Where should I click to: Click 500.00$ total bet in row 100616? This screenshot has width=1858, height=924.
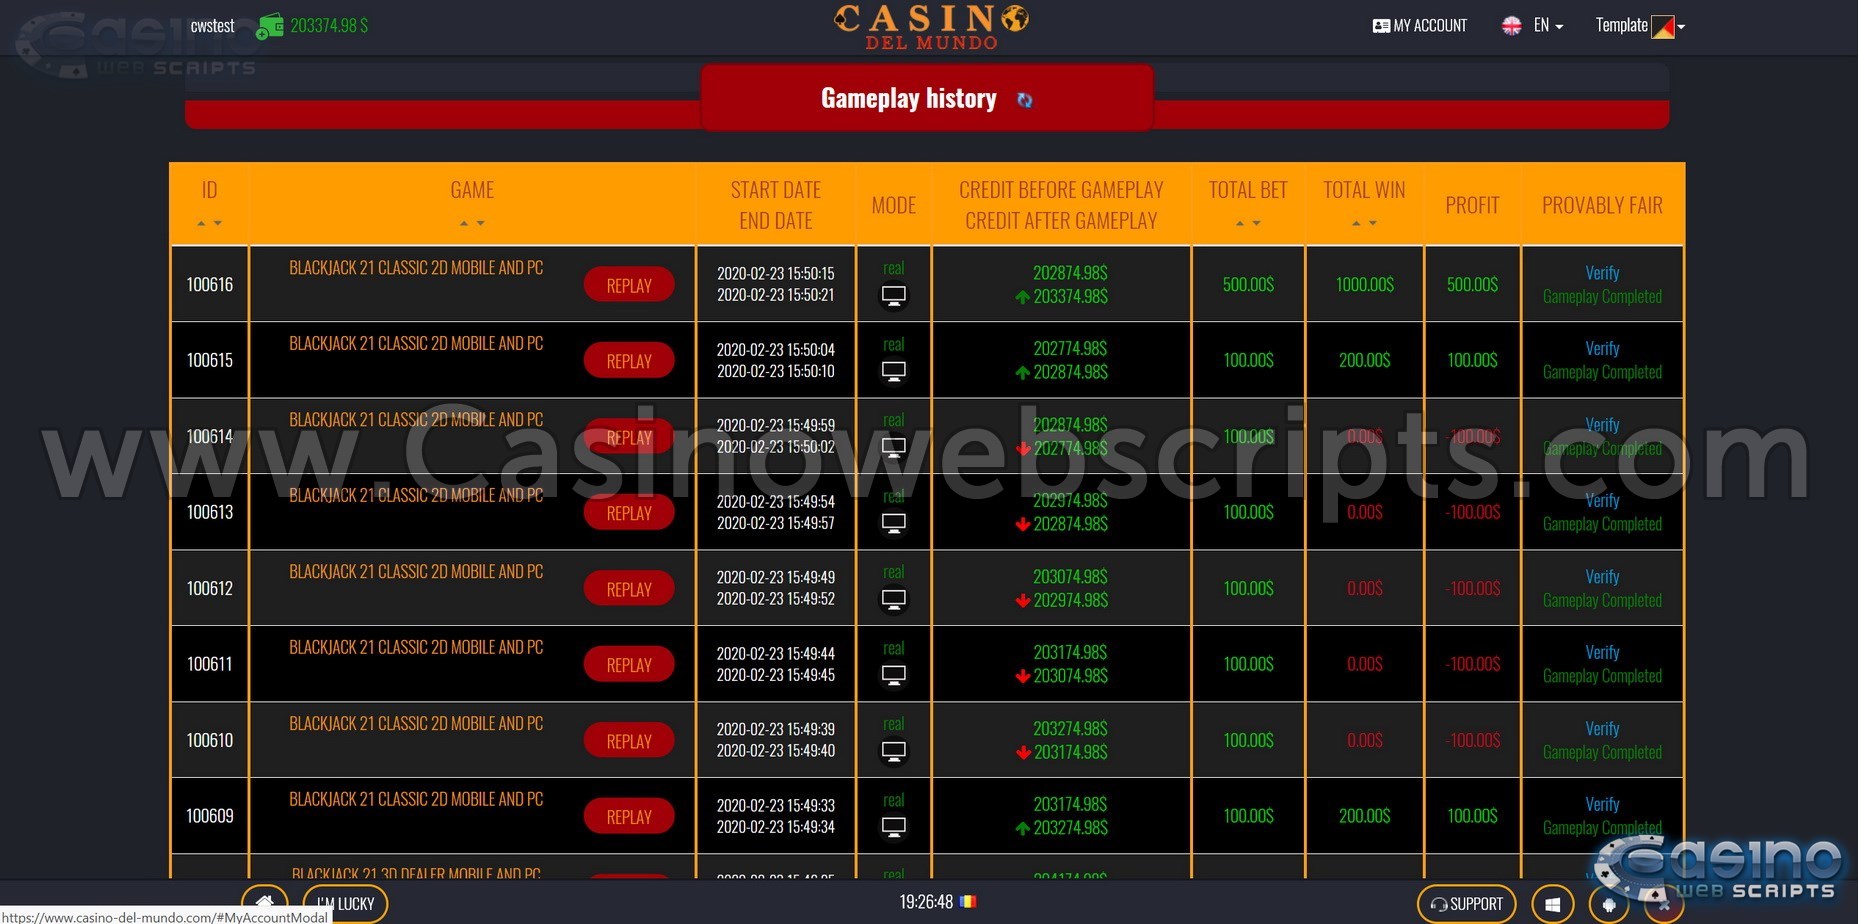click(x=1248, y=285)
